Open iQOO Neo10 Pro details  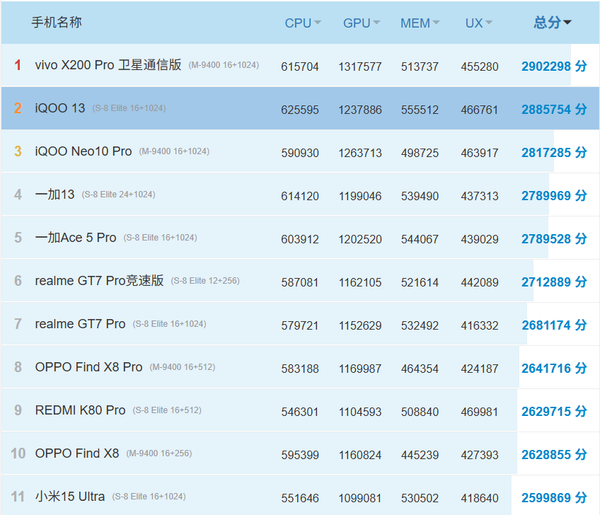point(83,151)
